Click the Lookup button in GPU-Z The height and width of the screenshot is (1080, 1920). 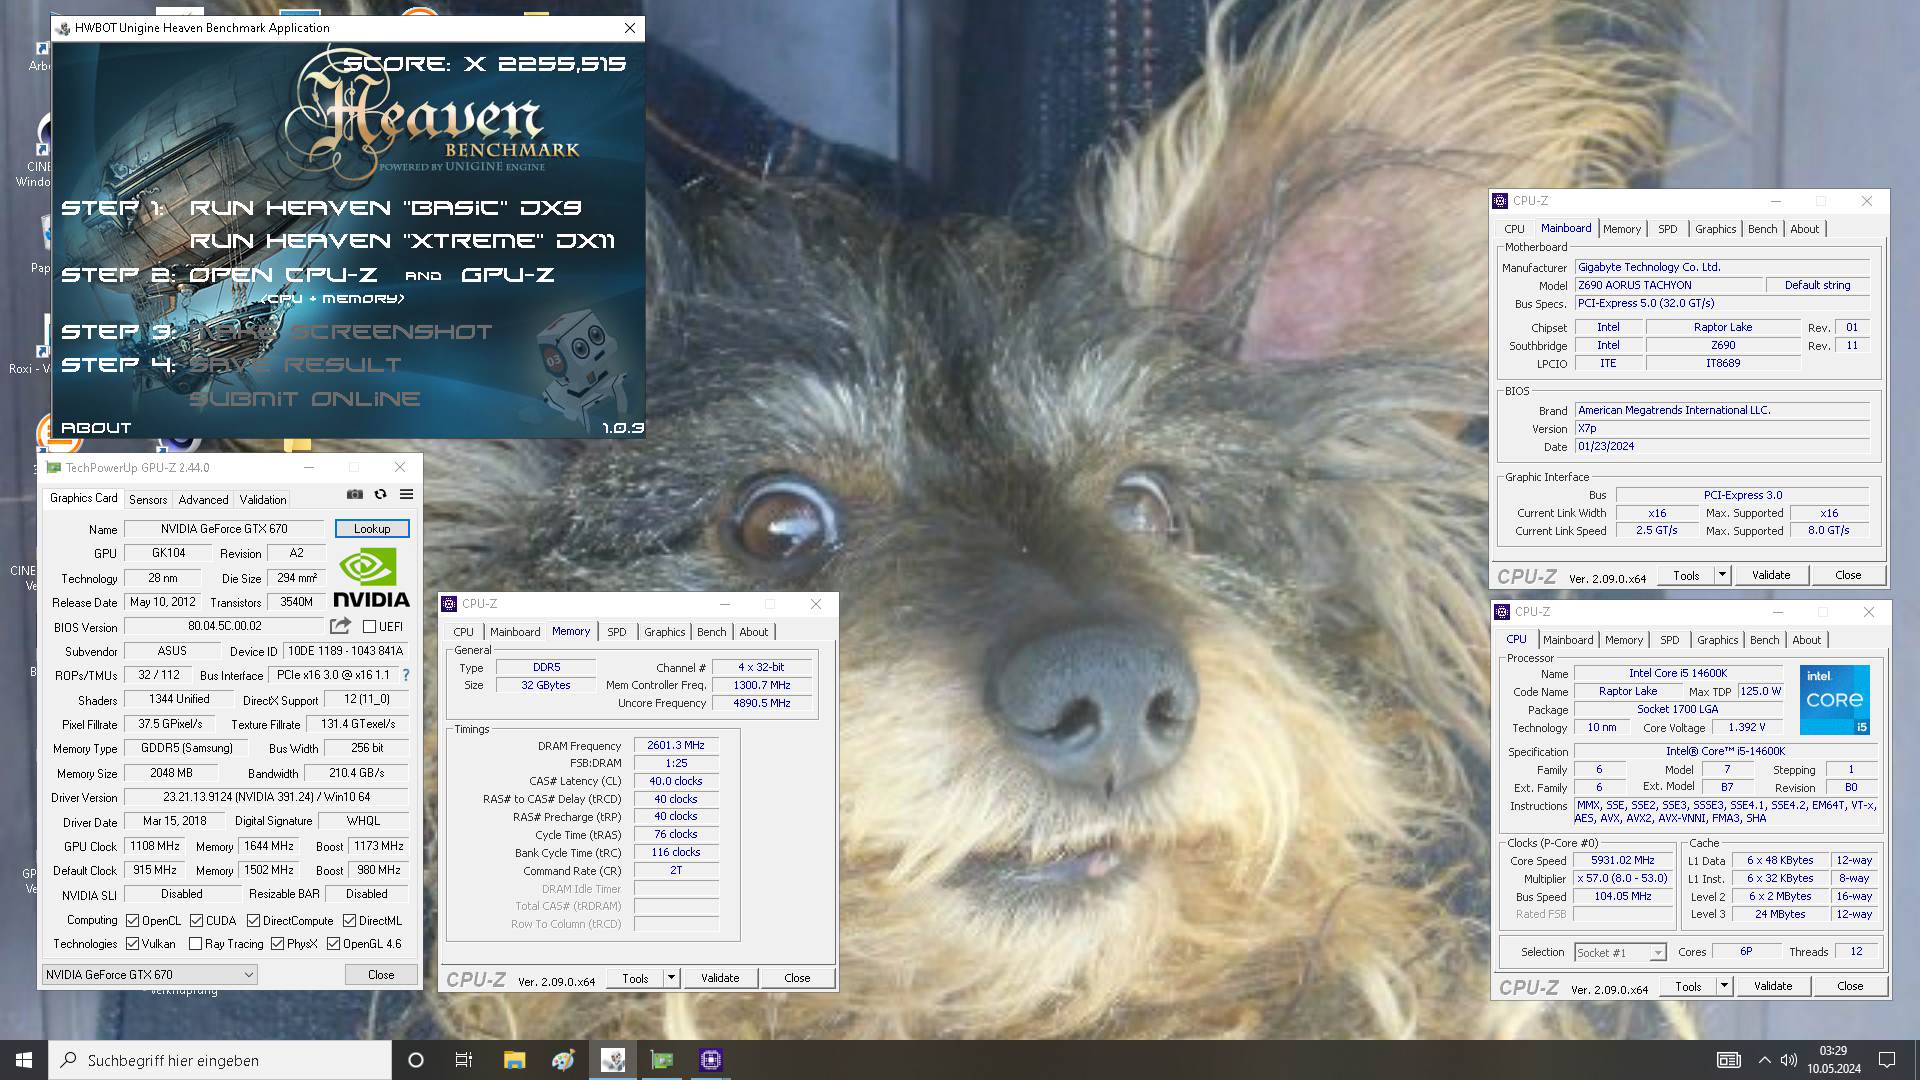(372, 528)
